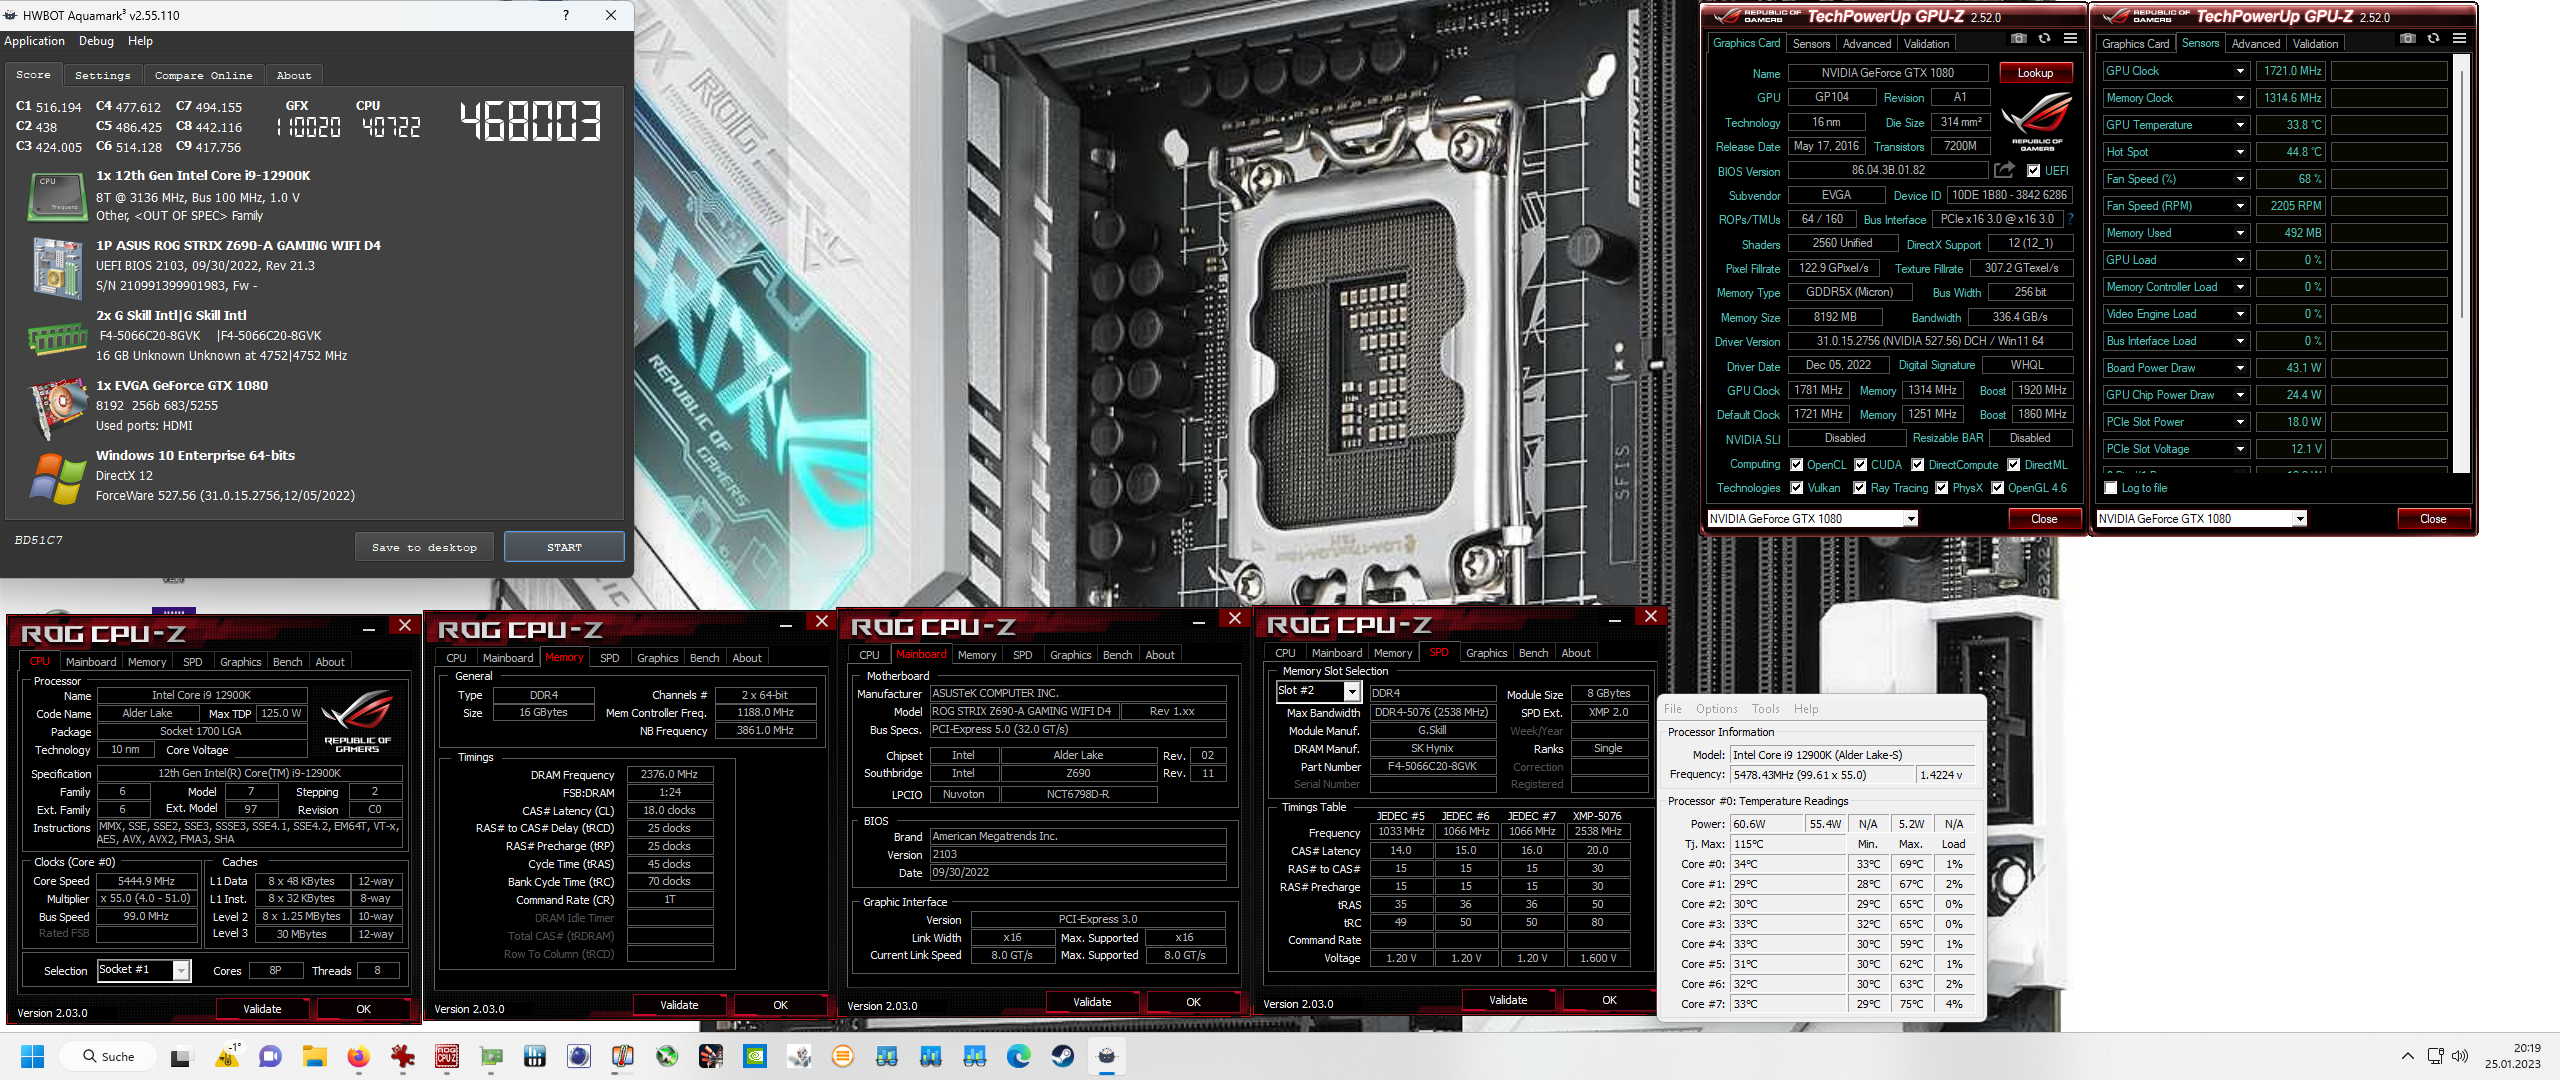The image size is (2560, 1080).
Task: Open Aquamark Debug menu
Action: tap(96, 41)
